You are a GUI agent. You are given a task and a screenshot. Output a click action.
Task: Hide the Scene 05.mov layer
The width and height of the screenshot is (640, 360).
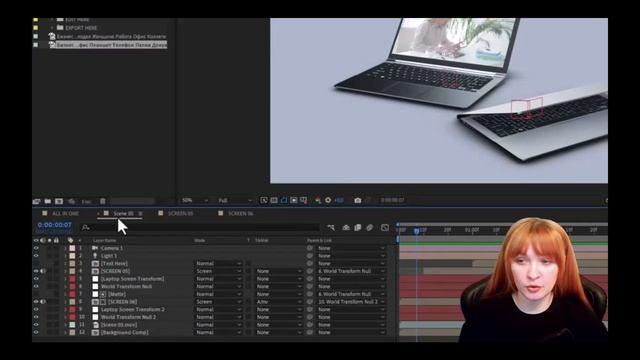[36, 325]
